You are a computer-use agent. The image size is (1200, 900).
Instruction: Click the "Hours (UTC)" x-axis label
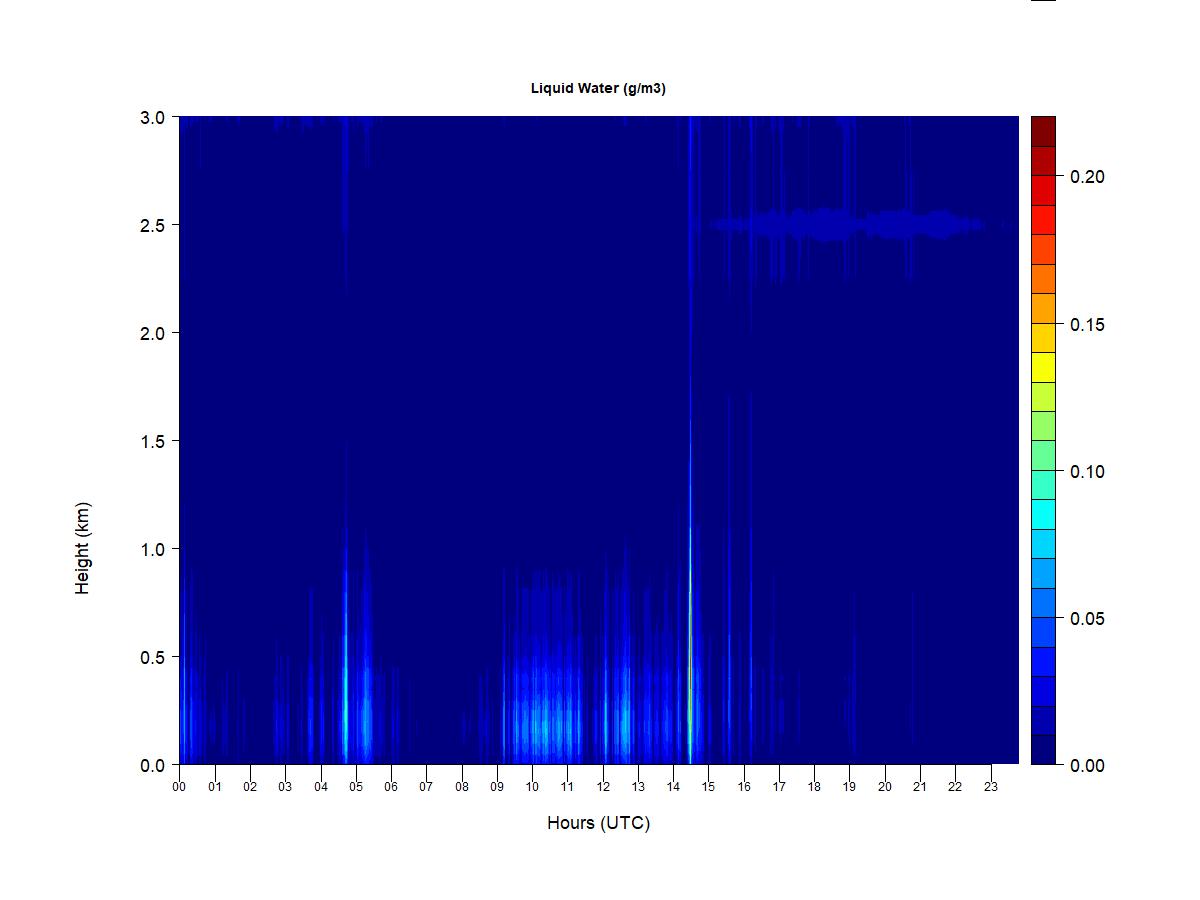point(598,823)
